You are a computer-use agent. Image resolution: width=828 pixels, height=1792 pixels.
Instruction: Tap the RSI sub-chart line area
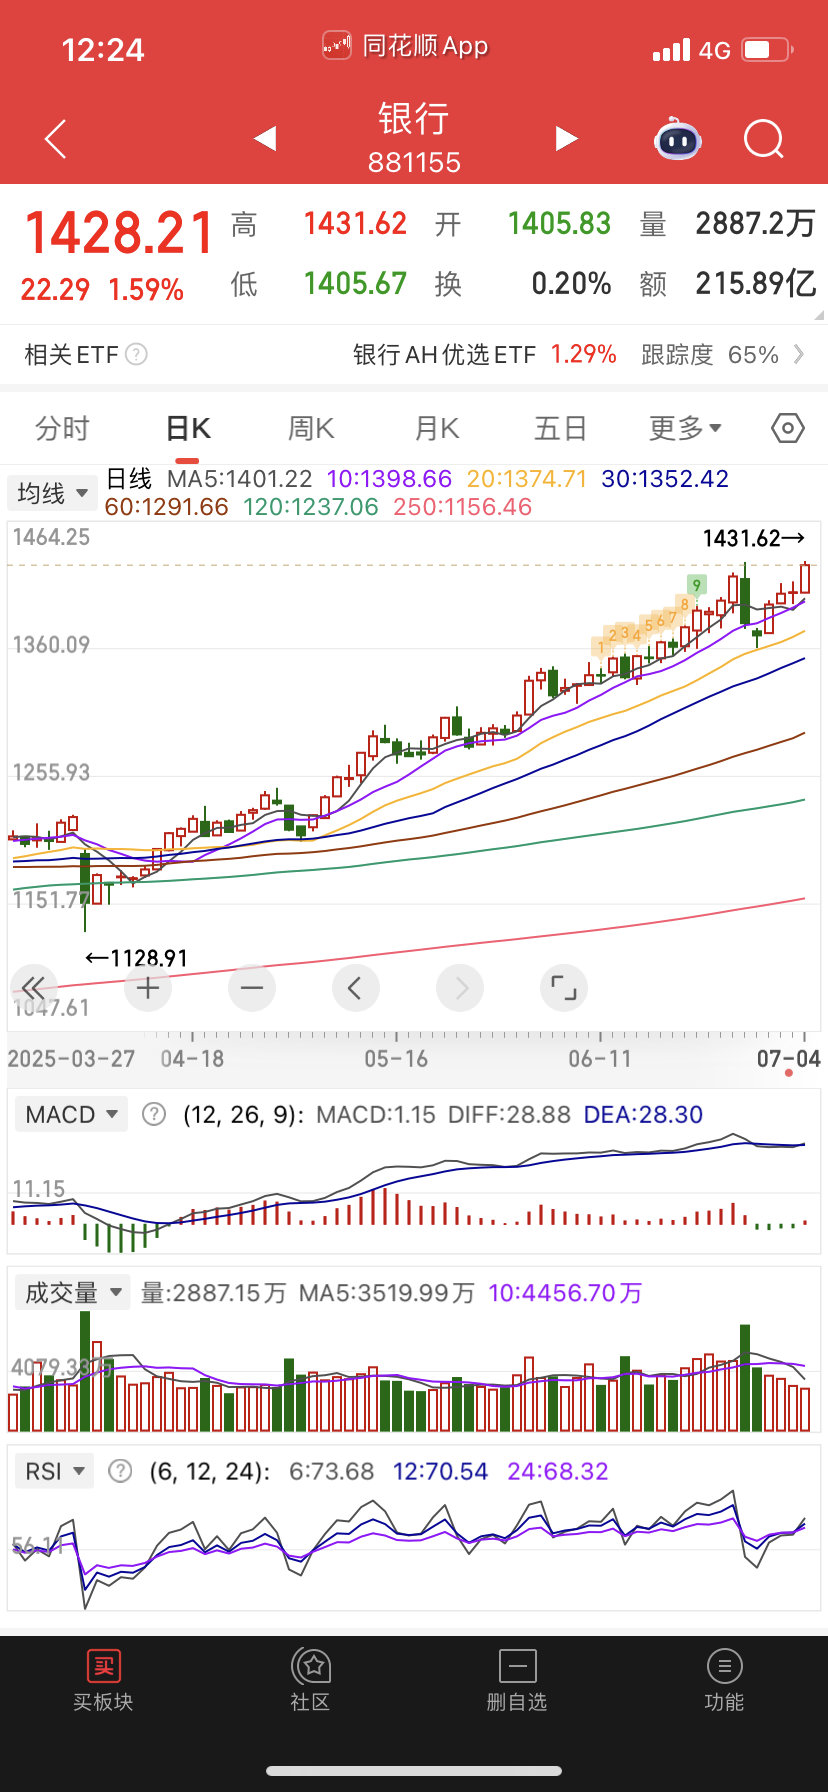(x=414, y=1548)
